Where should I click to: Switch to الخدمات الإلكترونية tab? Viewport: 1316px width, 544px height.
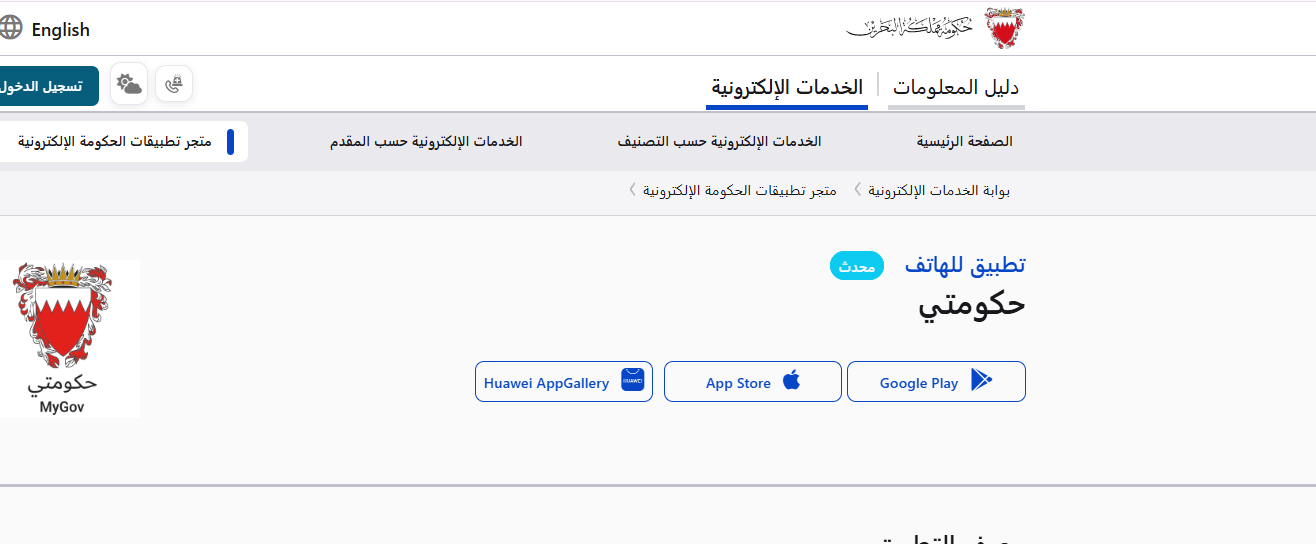coord(786,86)
